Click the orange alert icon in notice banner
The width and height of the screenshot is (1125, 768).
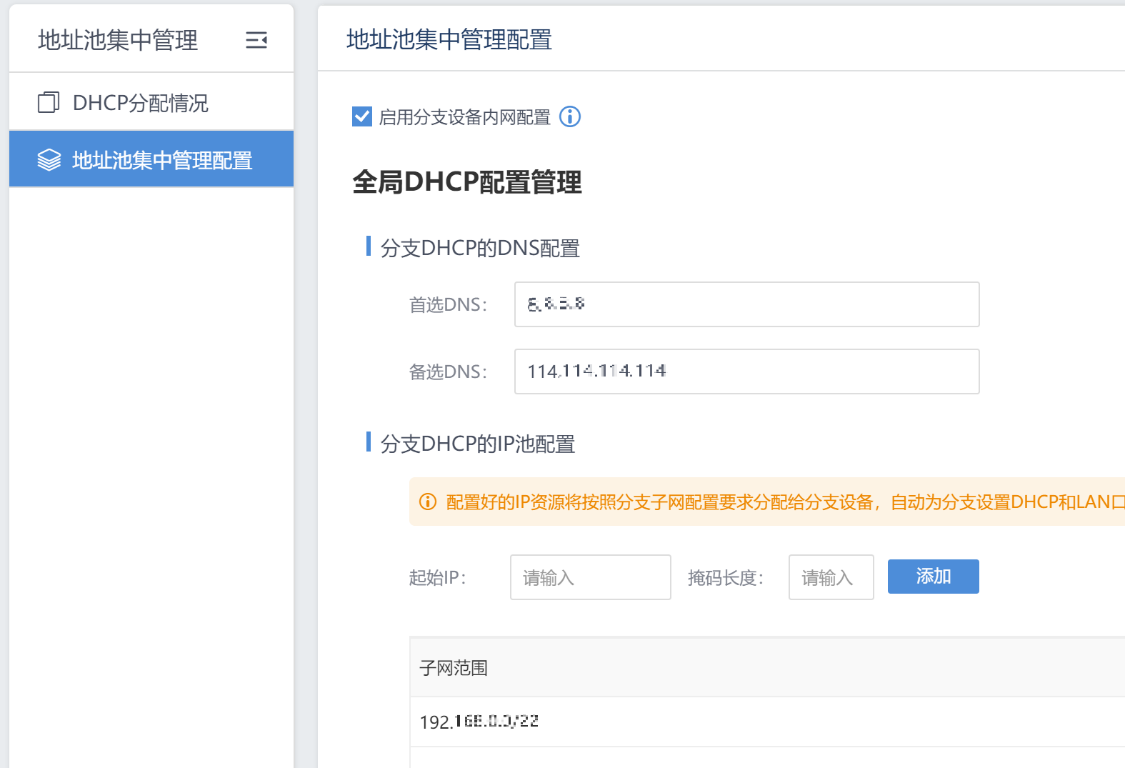pos(428,501)
